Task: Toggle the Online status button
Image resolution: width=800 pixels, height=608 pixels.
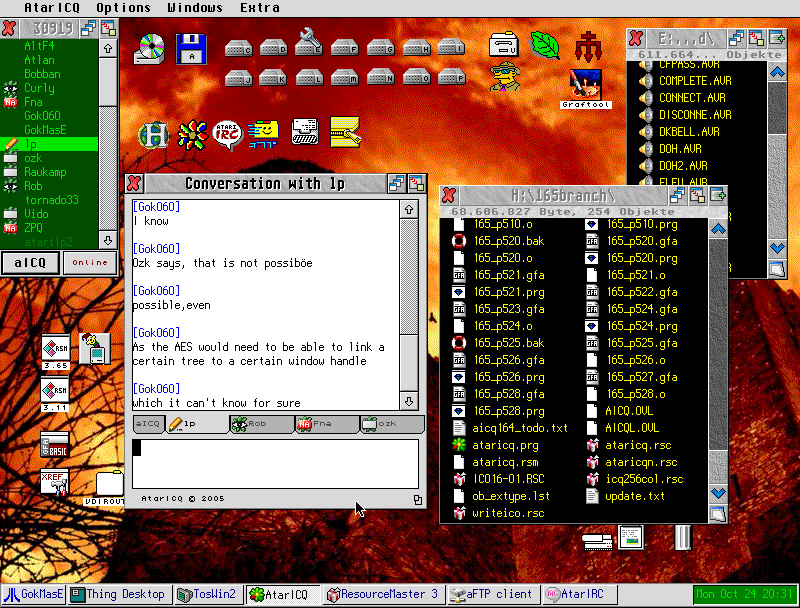Action: point(90,263)
